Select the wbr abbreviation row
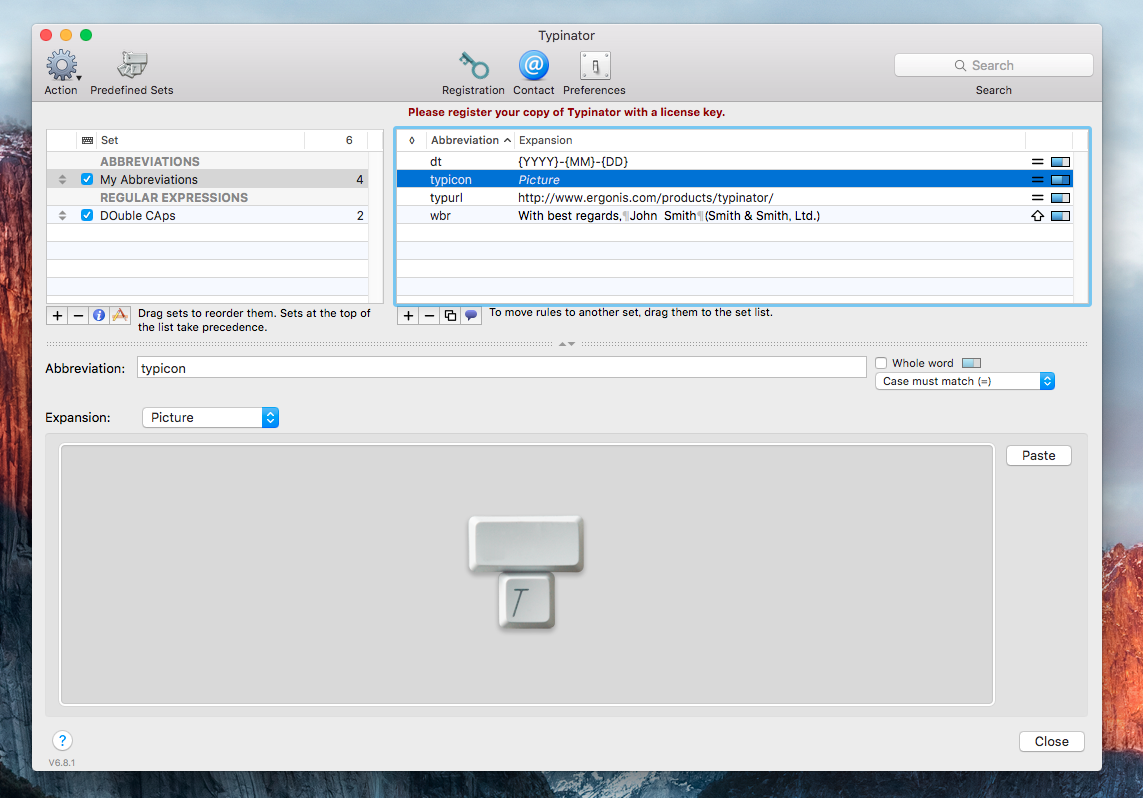 tap(735, 216)
